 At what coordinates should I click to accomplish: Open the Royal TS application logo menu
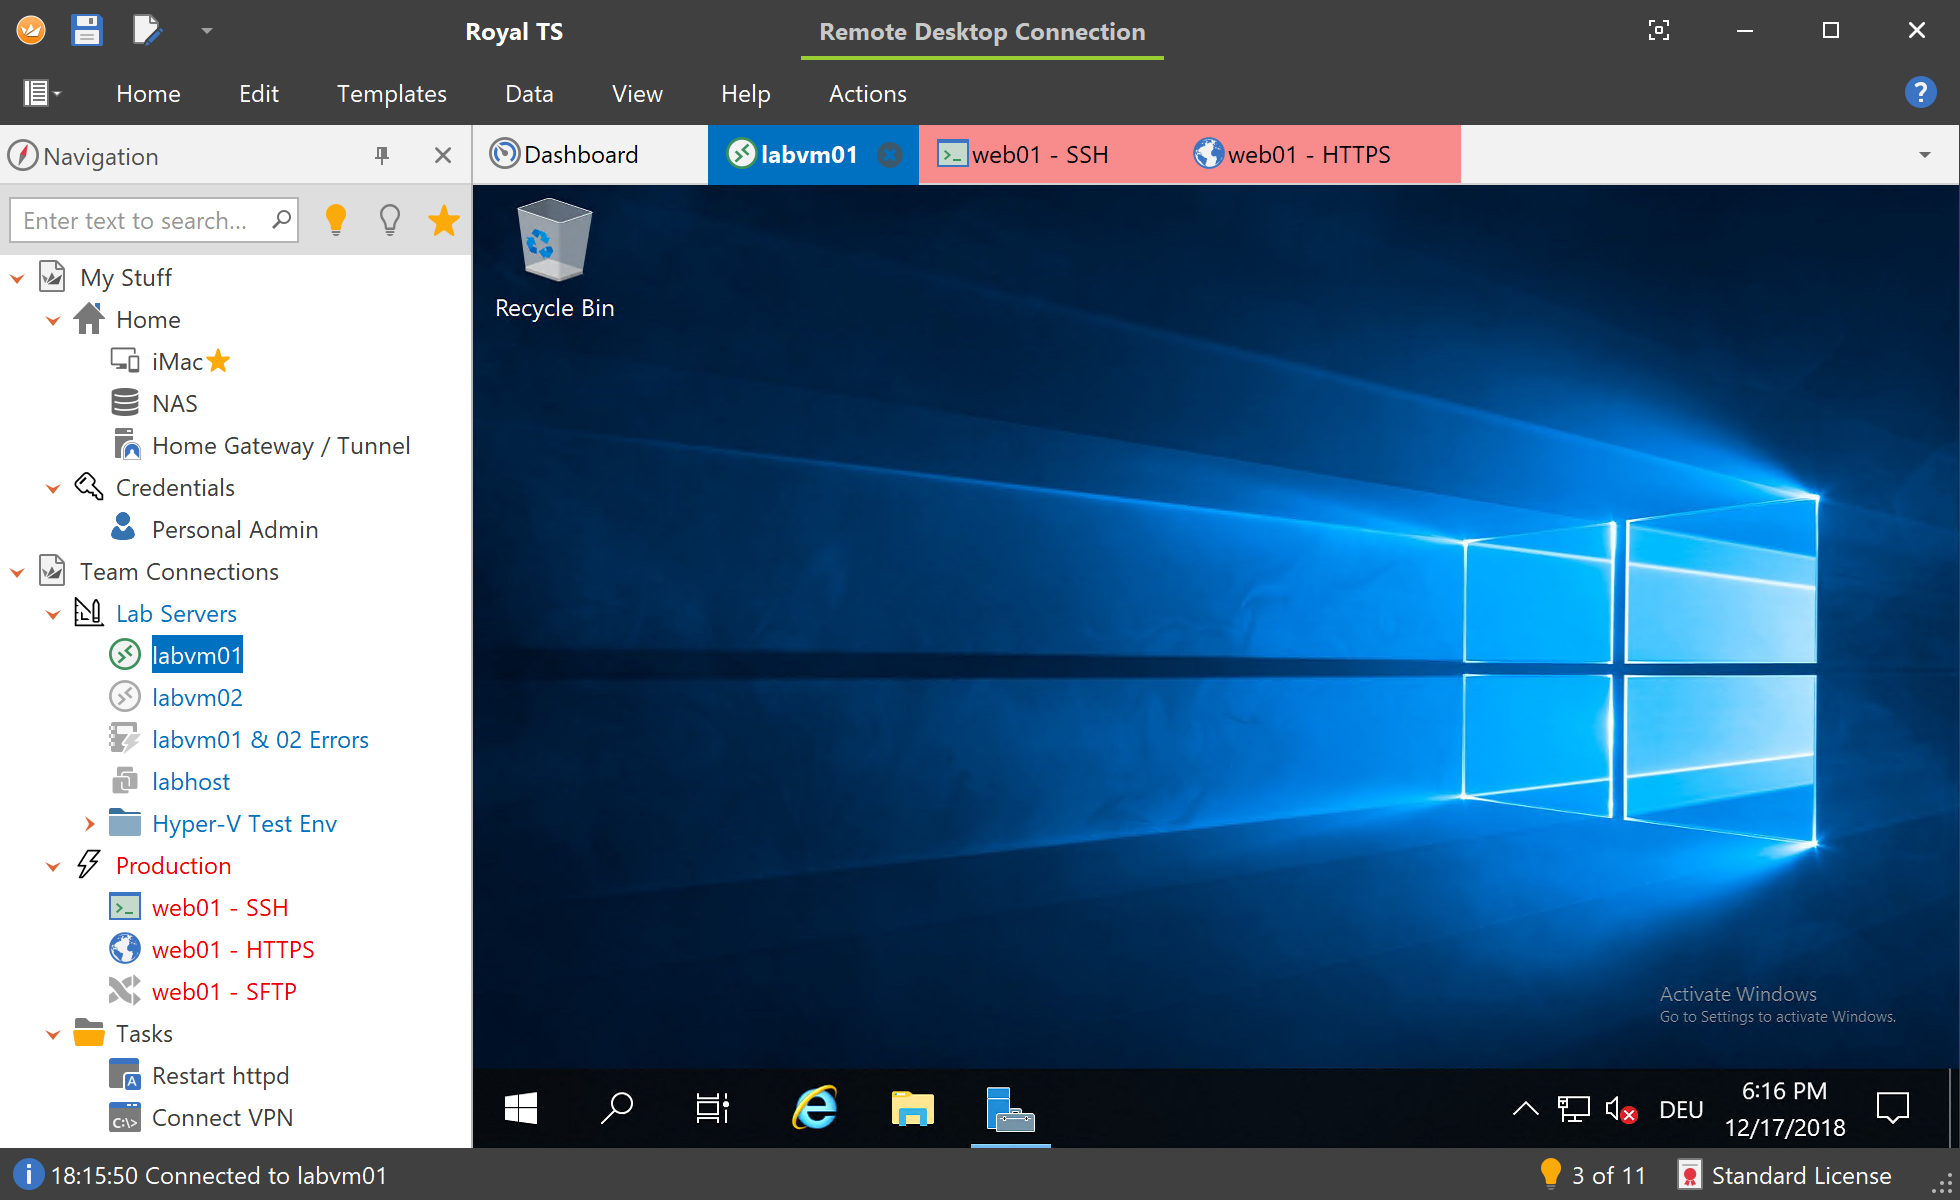click(31, 31)
